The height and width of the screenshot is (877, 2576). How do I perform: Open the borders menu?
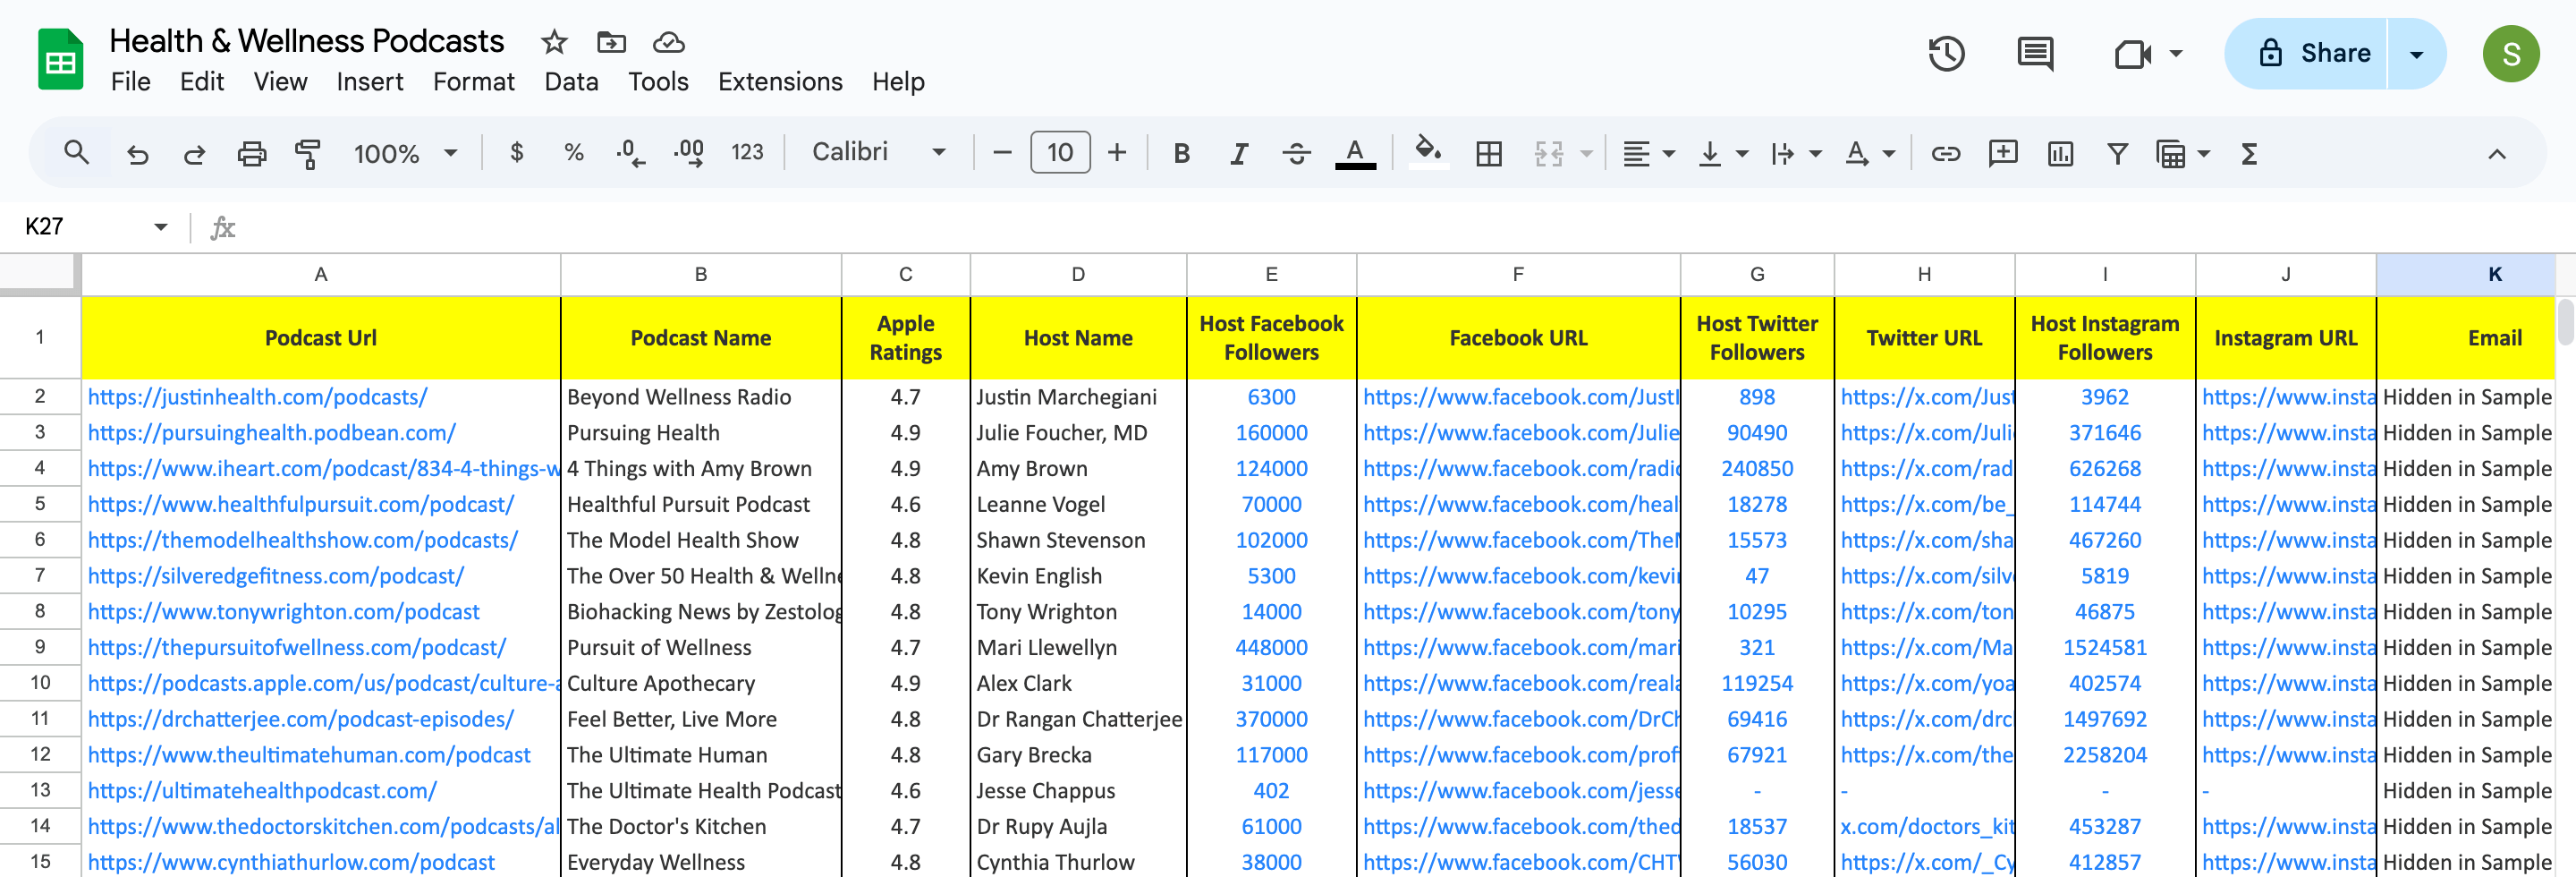pos(1489,153)
